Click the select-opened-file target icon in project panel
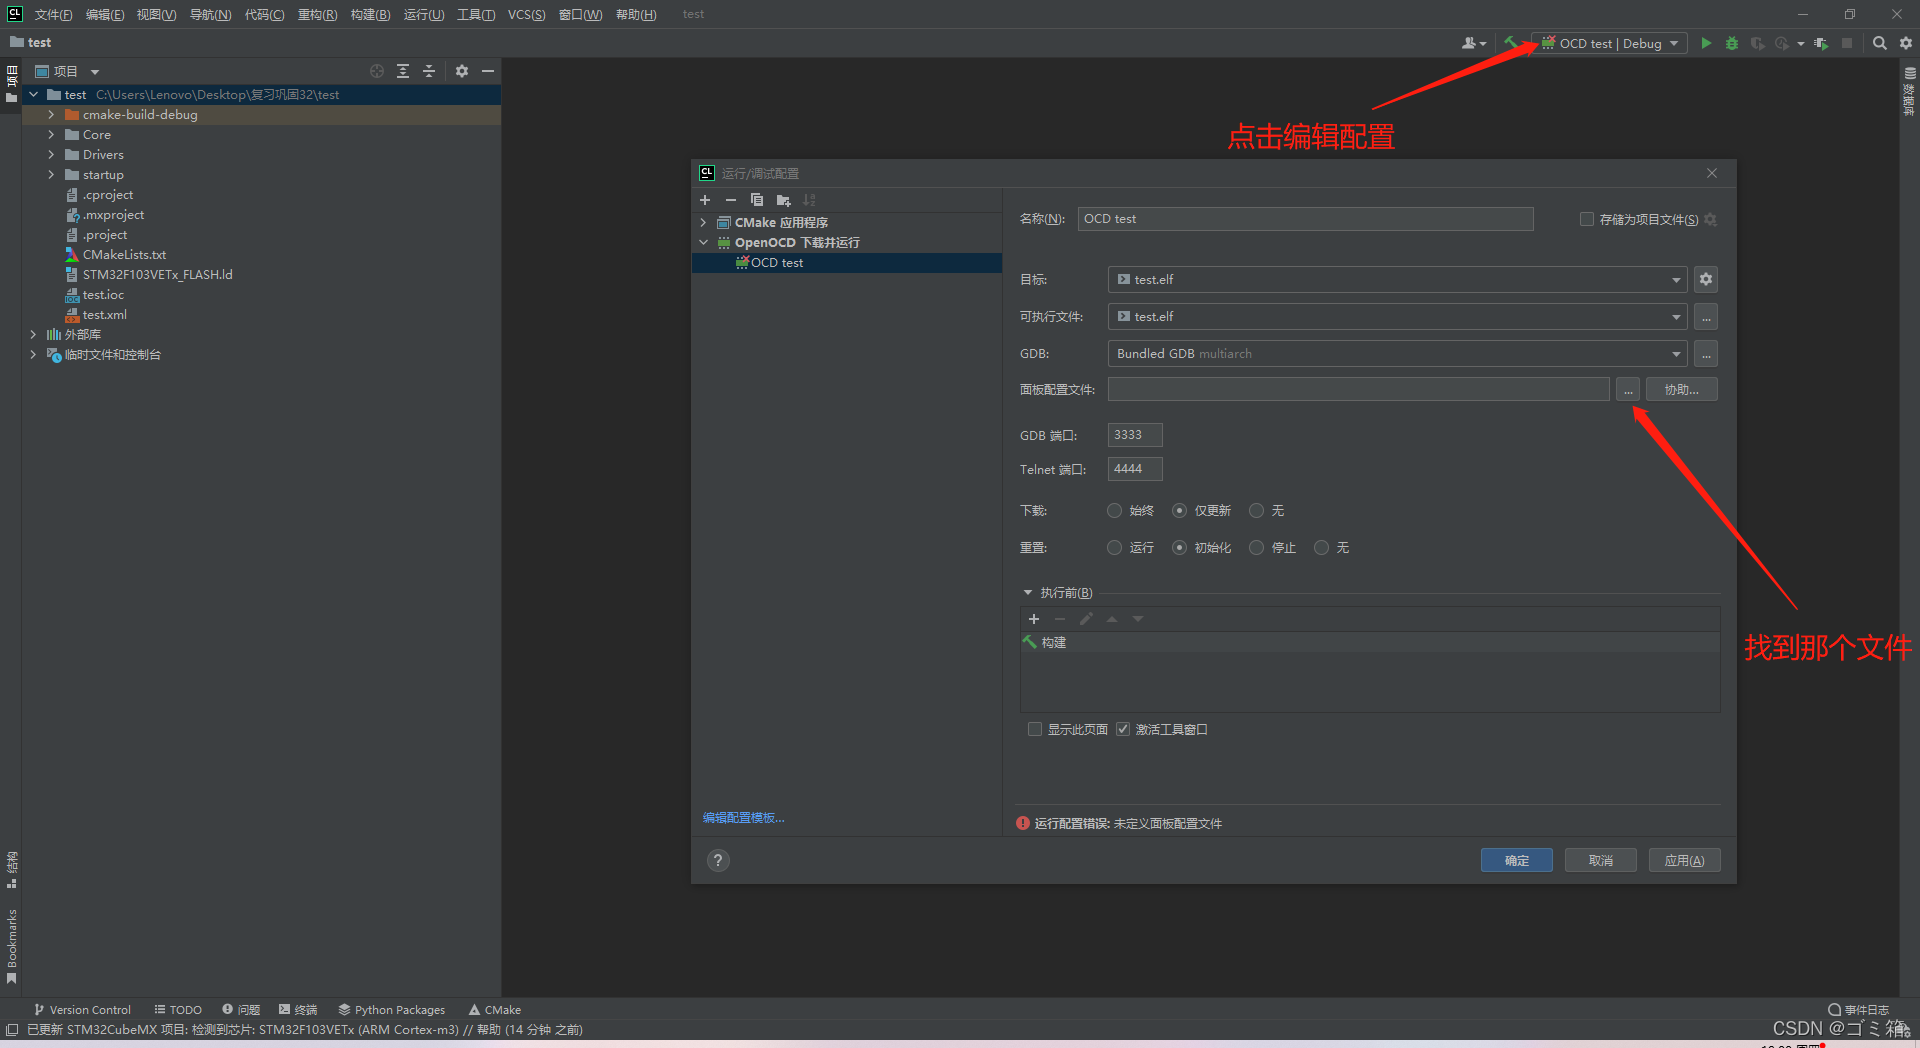Viewport: 1920px width, 1048px height. point(377,71)
